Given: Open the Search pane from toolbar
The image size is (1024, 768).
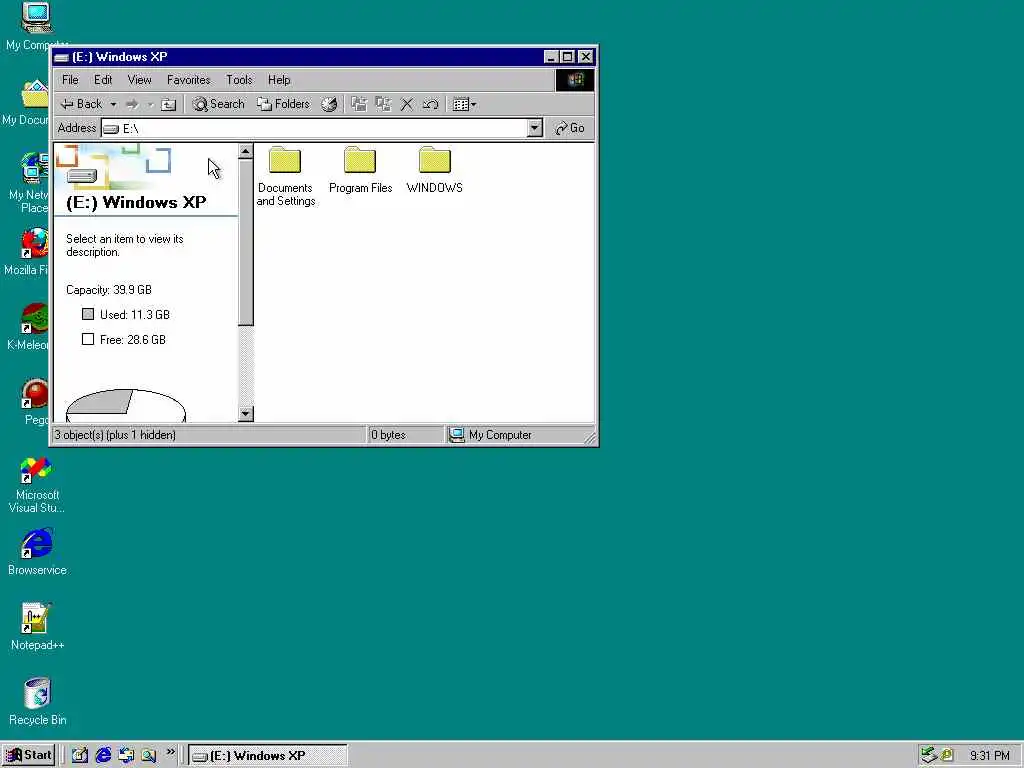Looking at the screenshot, I should tap(219, 104).
